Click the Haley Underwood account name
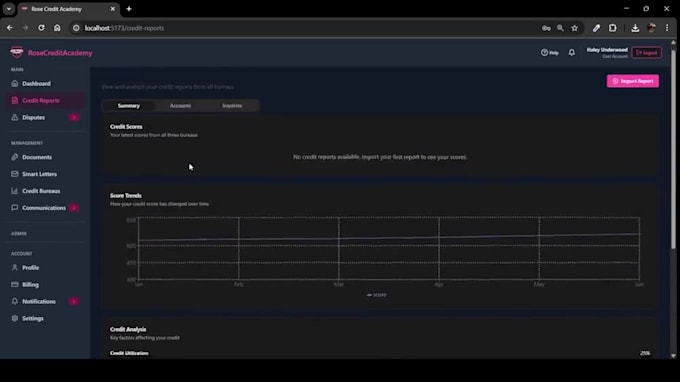The image size is (680, 382). tap(607, 50)
